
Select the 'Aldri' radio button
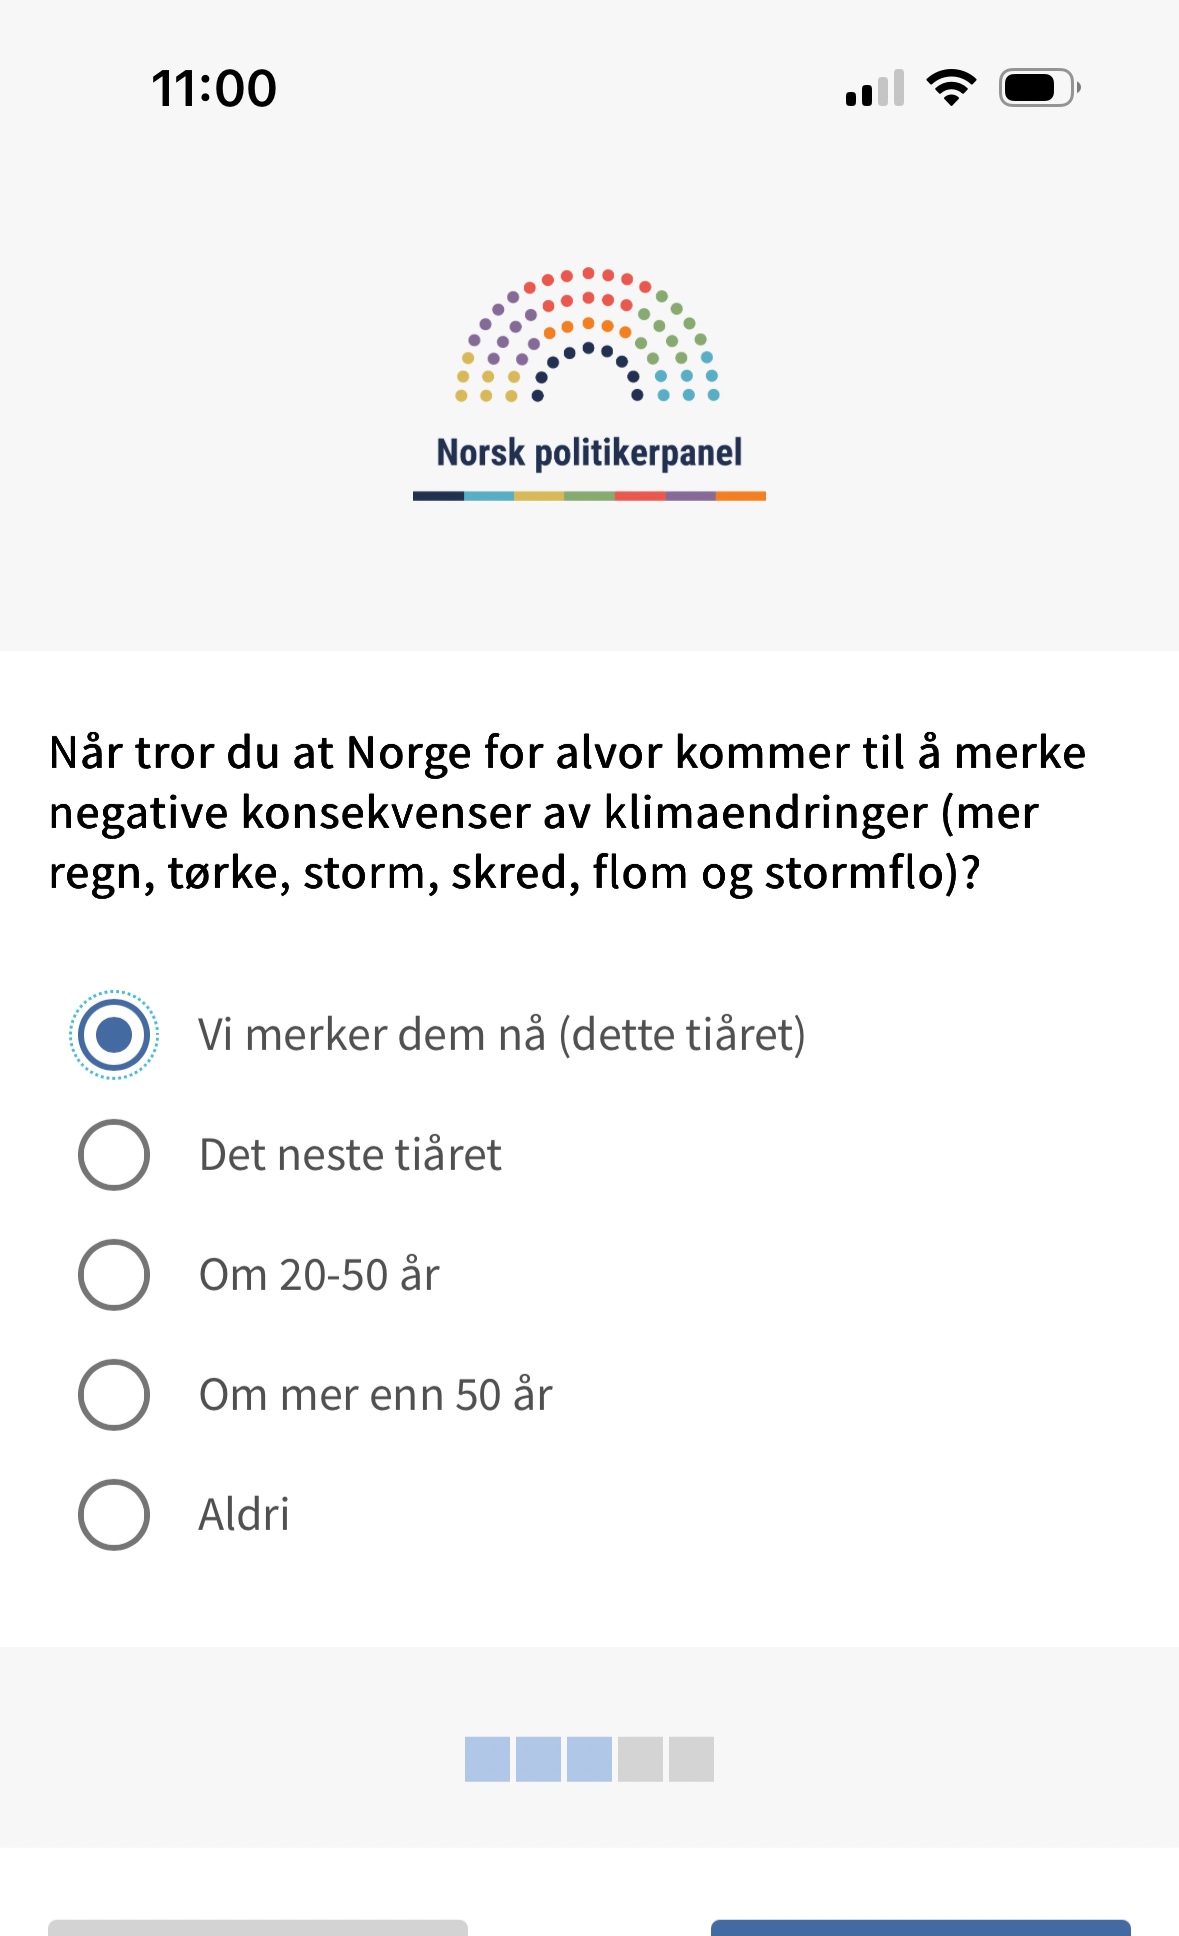pyautogui.click(x=114, y=1515)
